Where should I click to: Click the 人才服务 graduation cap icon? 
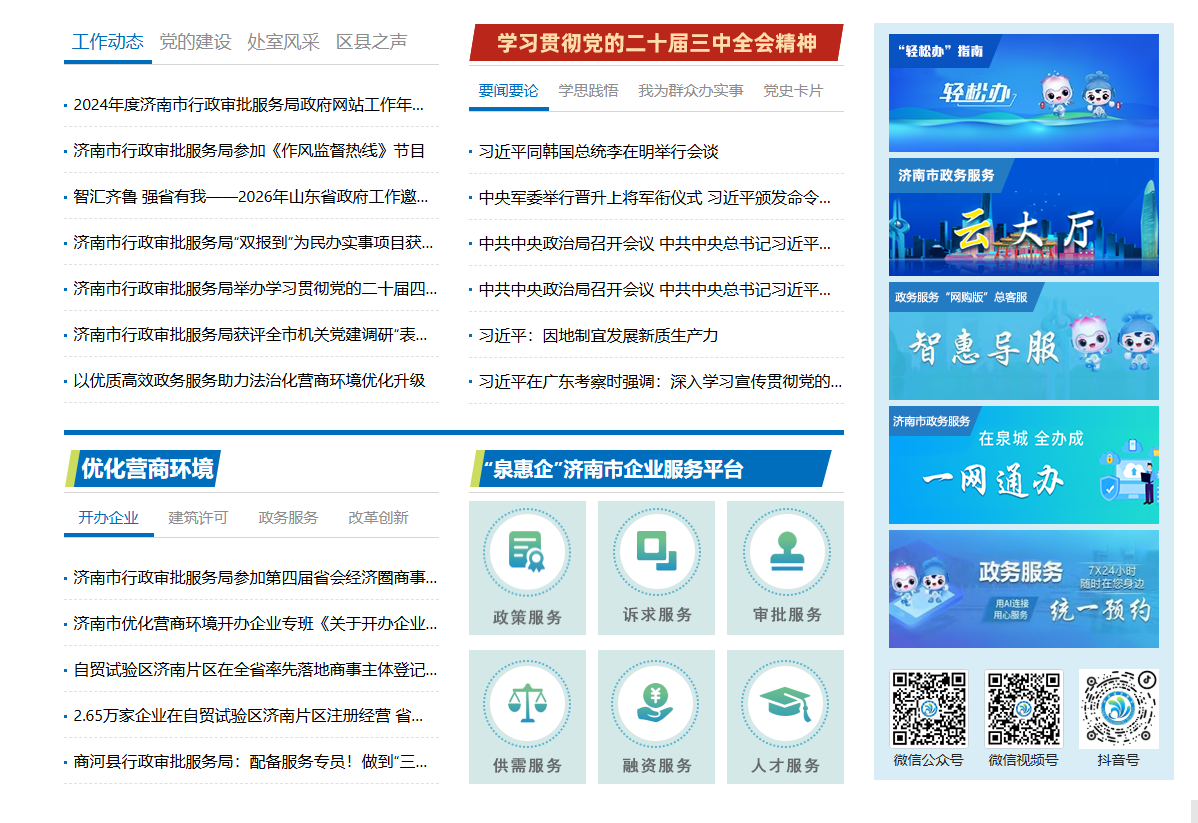tap(785, 702)
